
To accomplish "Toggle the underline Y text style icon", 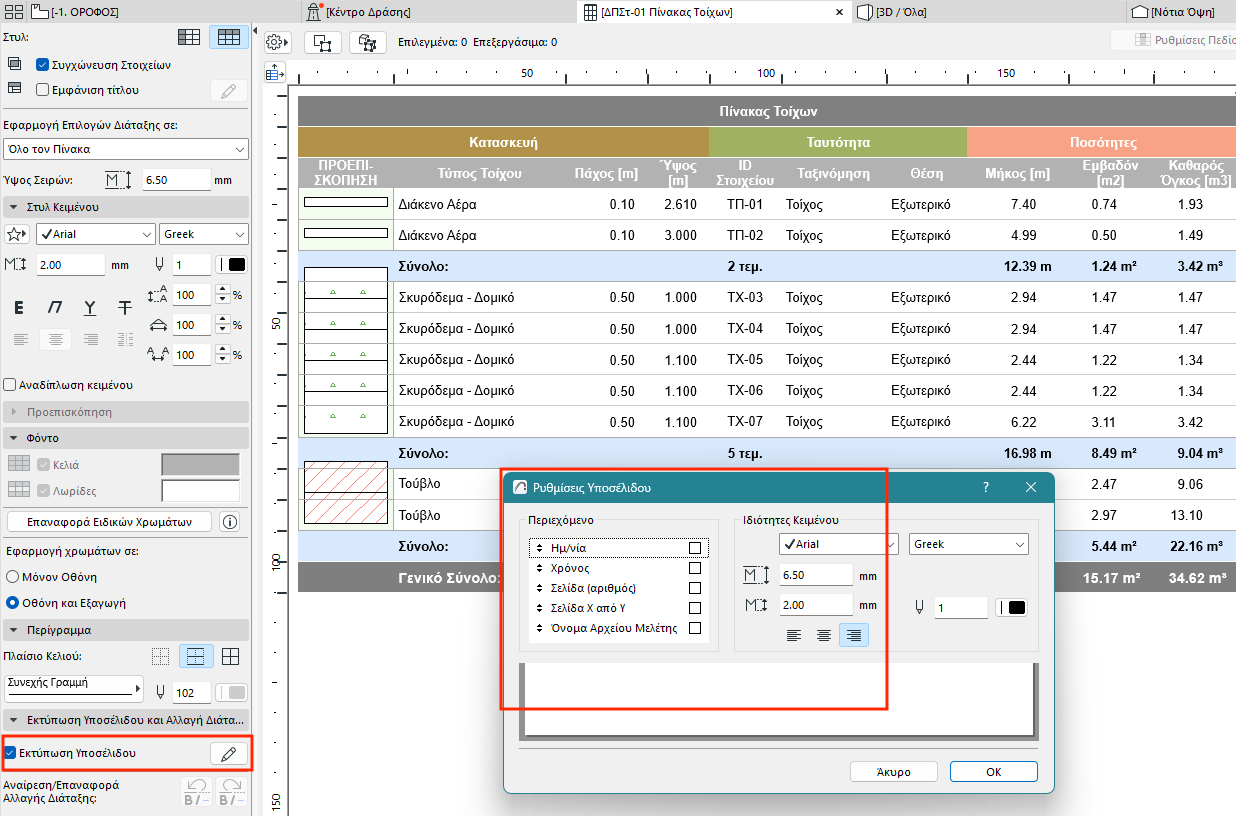I will coord(89,307).
